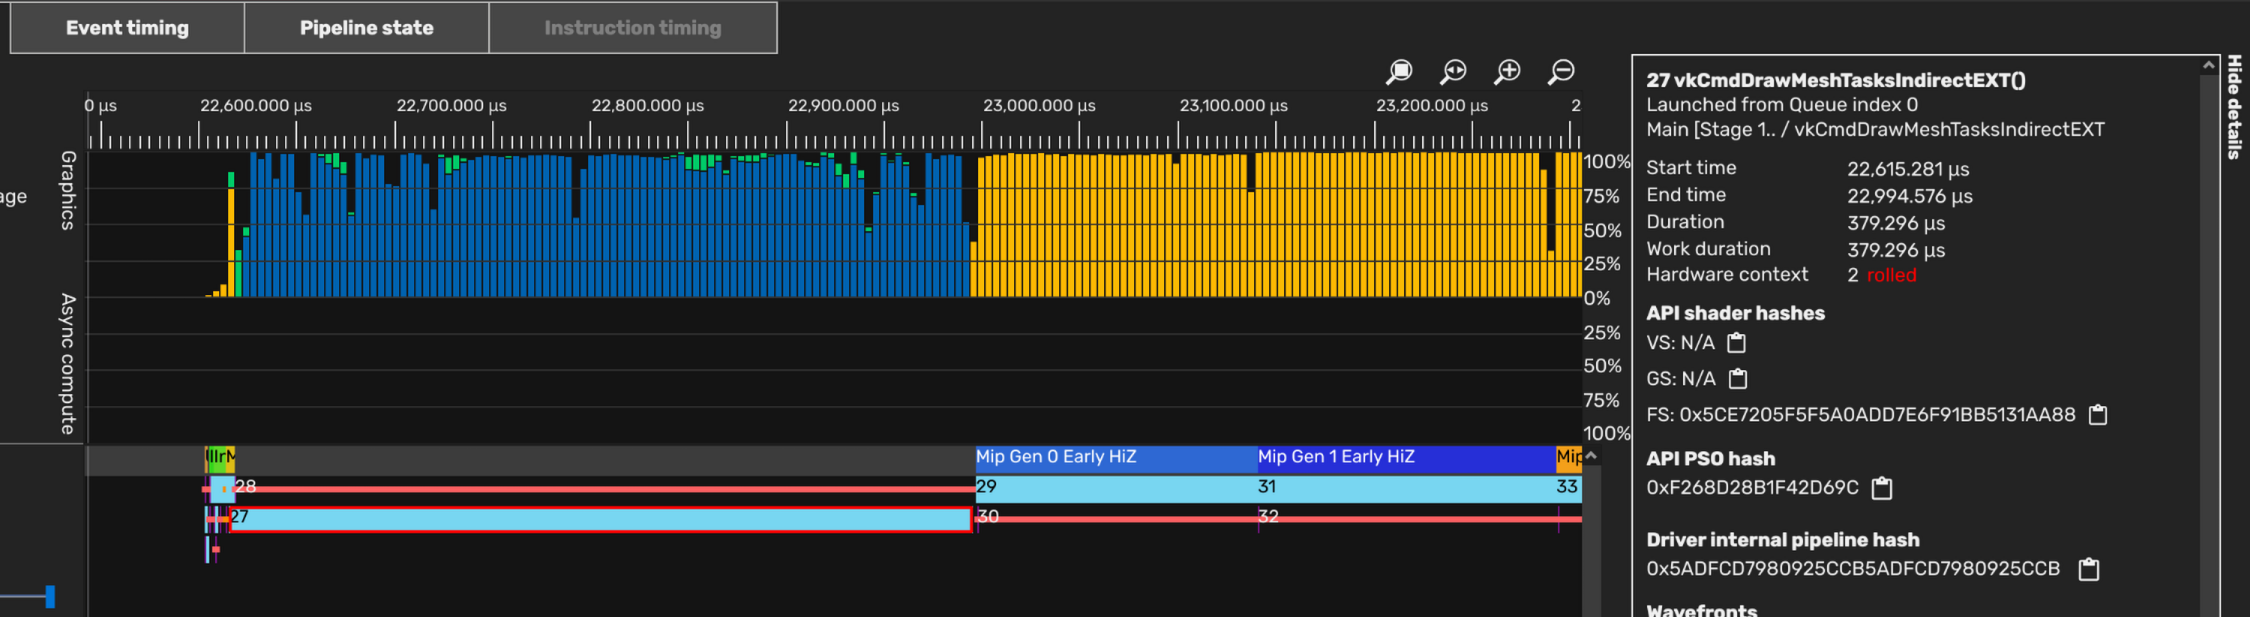Switch to the Event timing tab
The image size is (2250, 617).
[127, 28]
